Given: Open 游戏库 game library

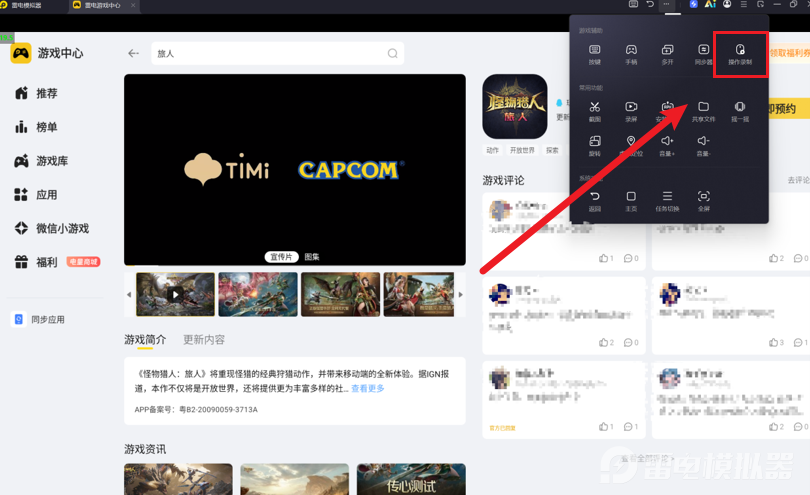Looking at the screenshot, I should [41, 161].
